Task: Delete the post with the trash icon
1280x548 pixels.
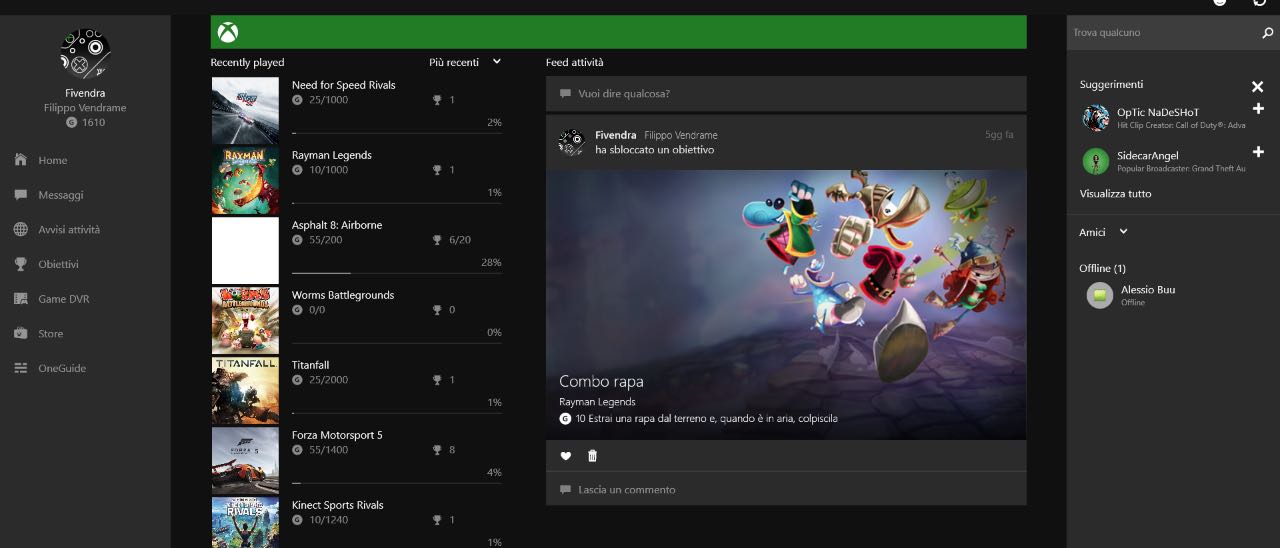Action: pos(592,456)
